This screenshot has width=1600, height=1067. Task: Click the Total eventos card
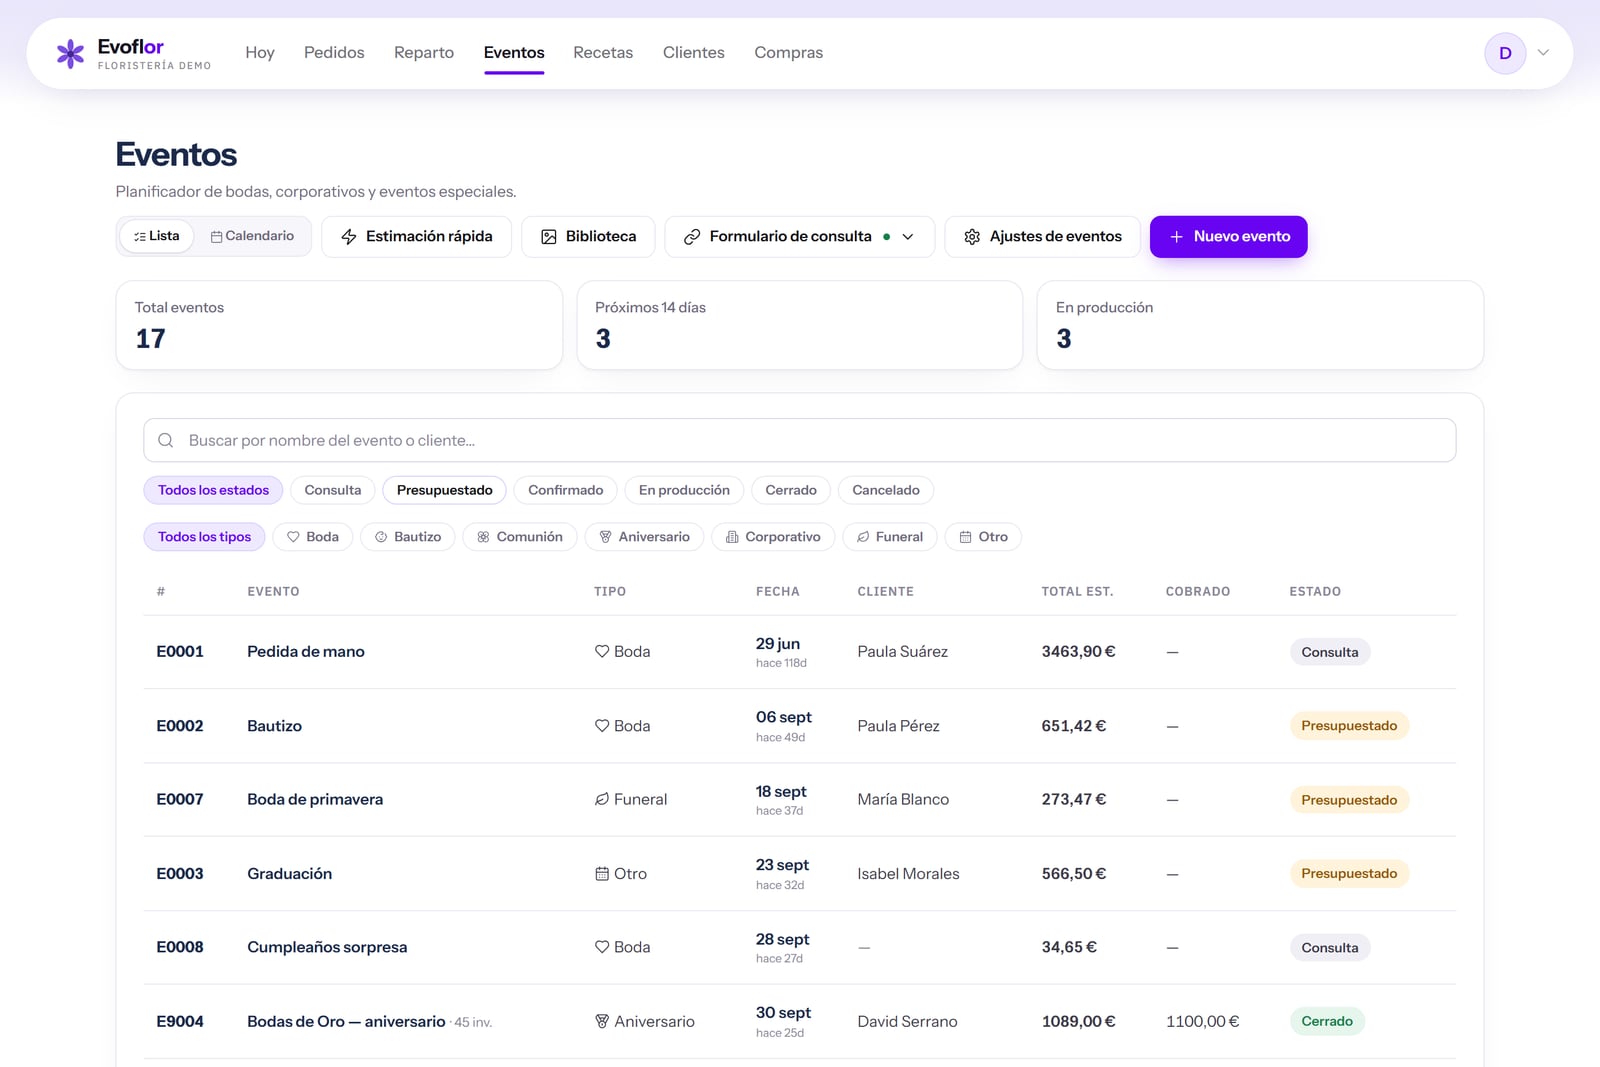click(x=339, y=325)
